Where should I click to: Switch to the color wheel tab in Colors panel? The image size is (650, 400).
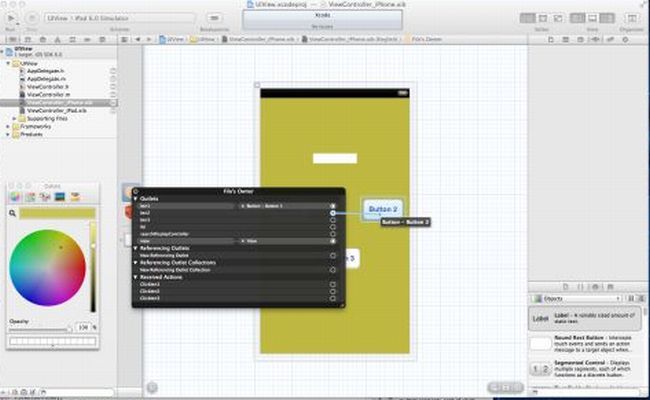15,197
